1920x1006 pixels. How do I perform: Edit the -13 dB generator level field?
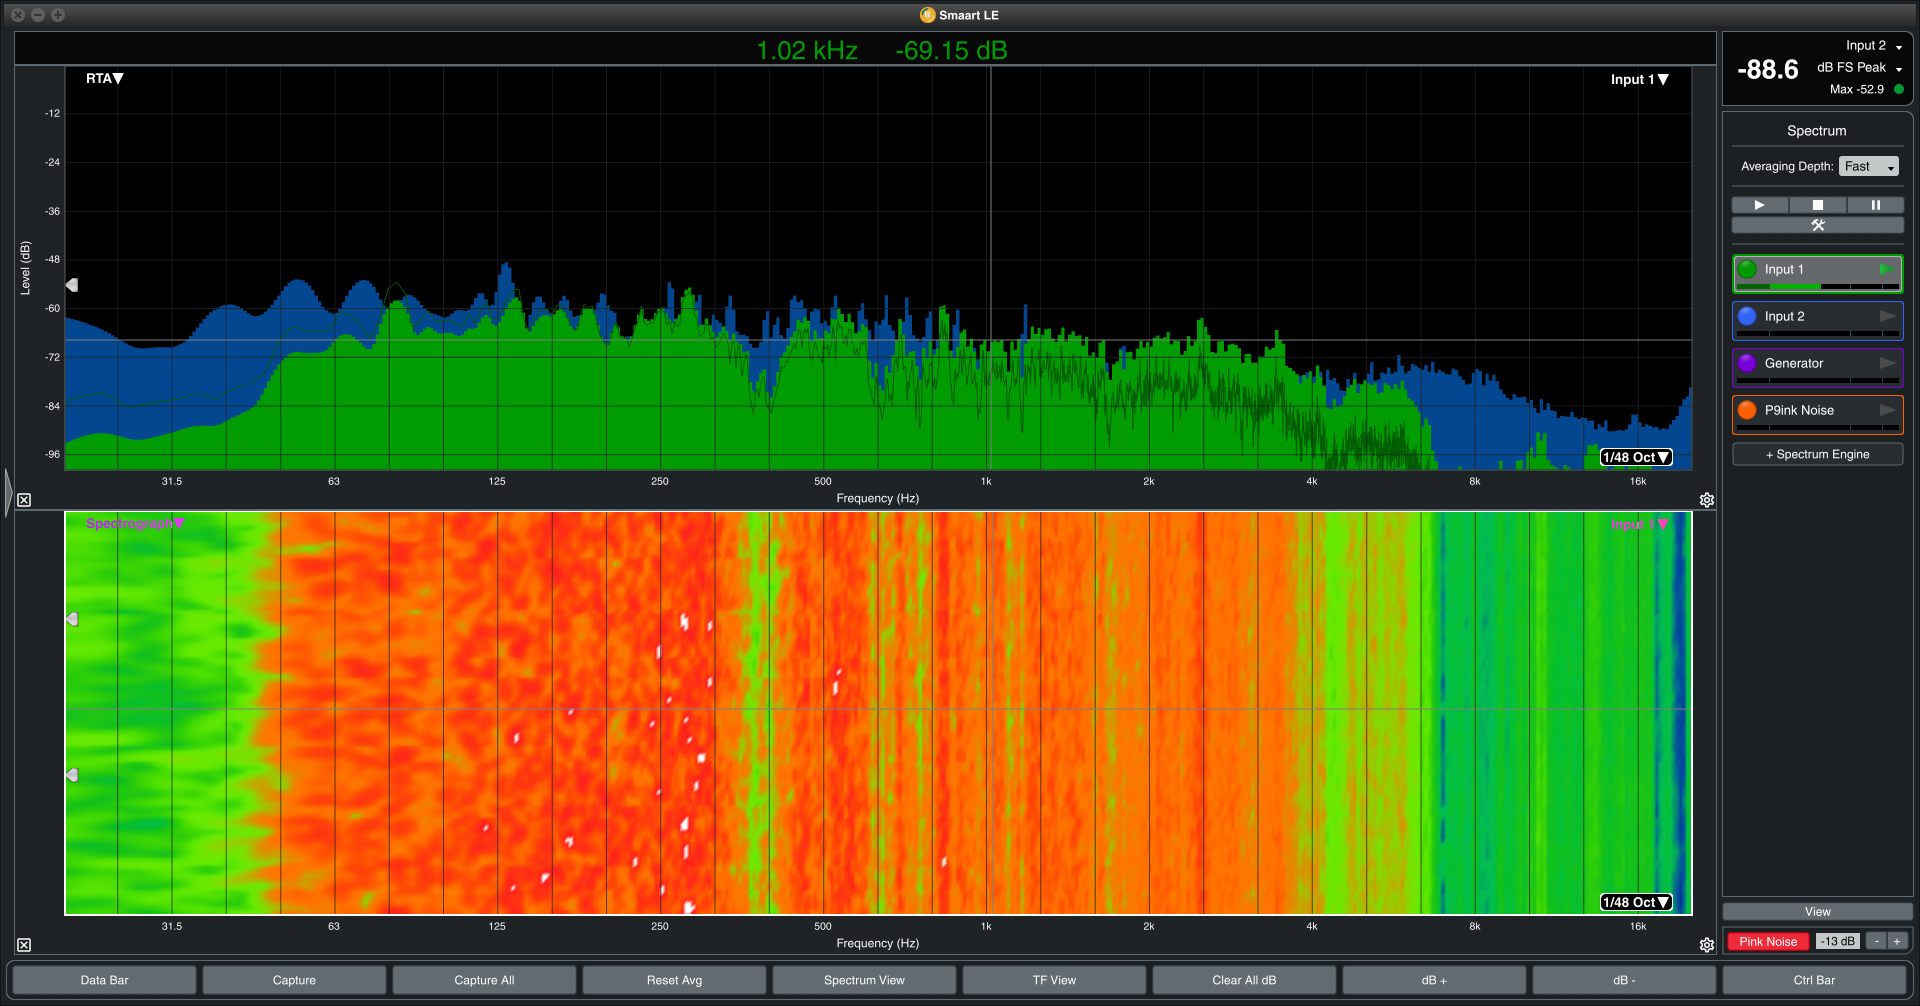click(x=1838, y=942)
